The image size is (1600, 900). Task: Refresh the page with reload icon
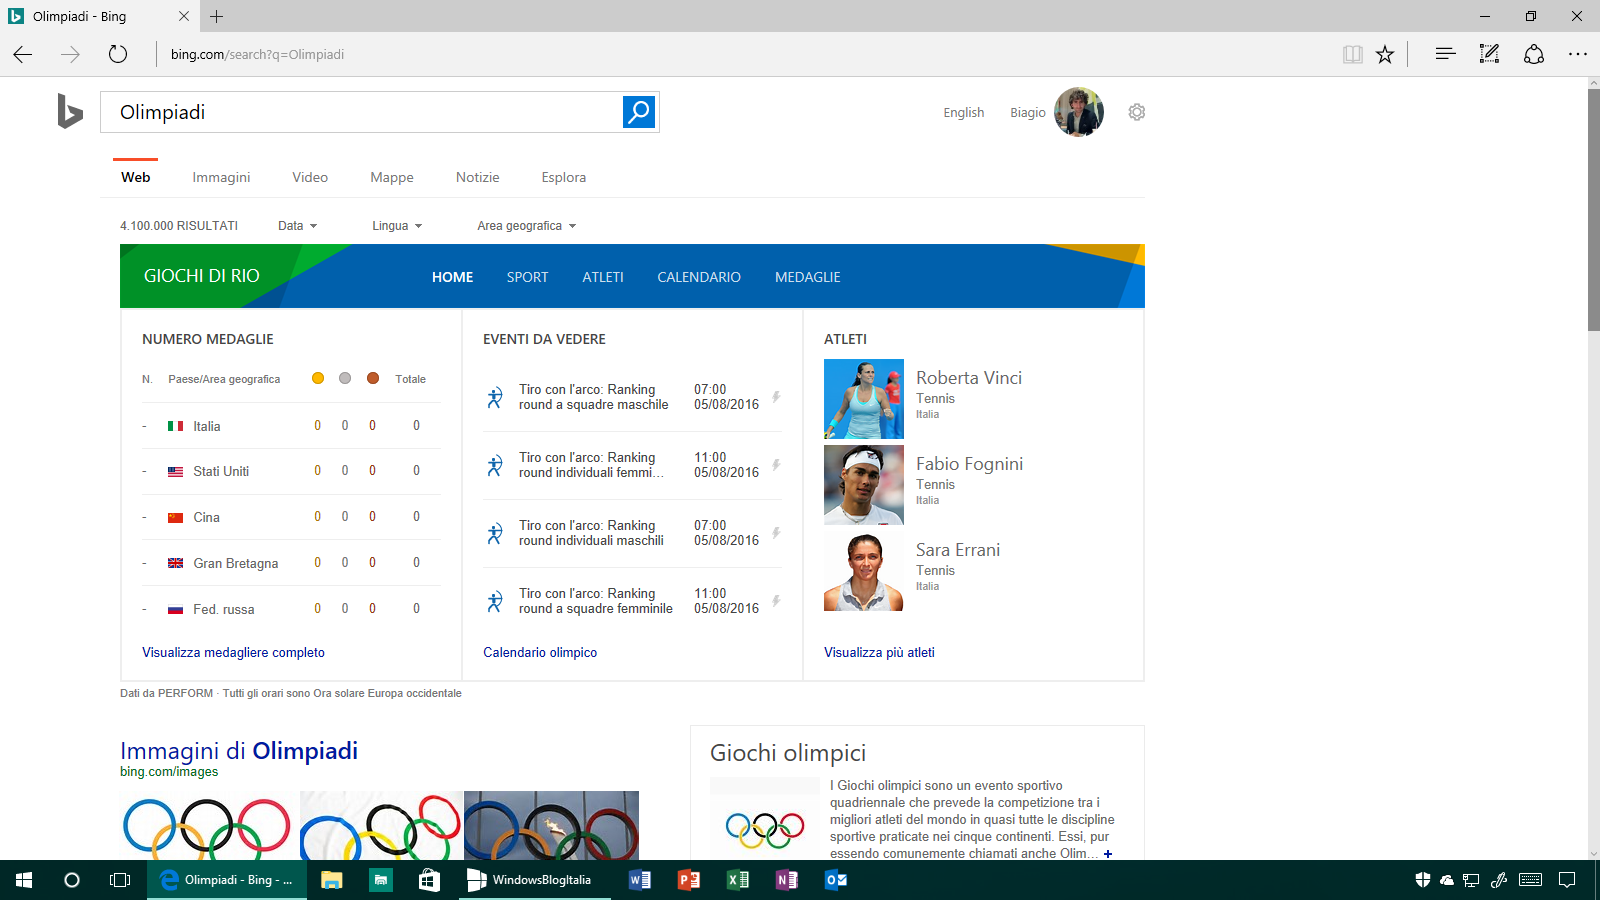118,54
